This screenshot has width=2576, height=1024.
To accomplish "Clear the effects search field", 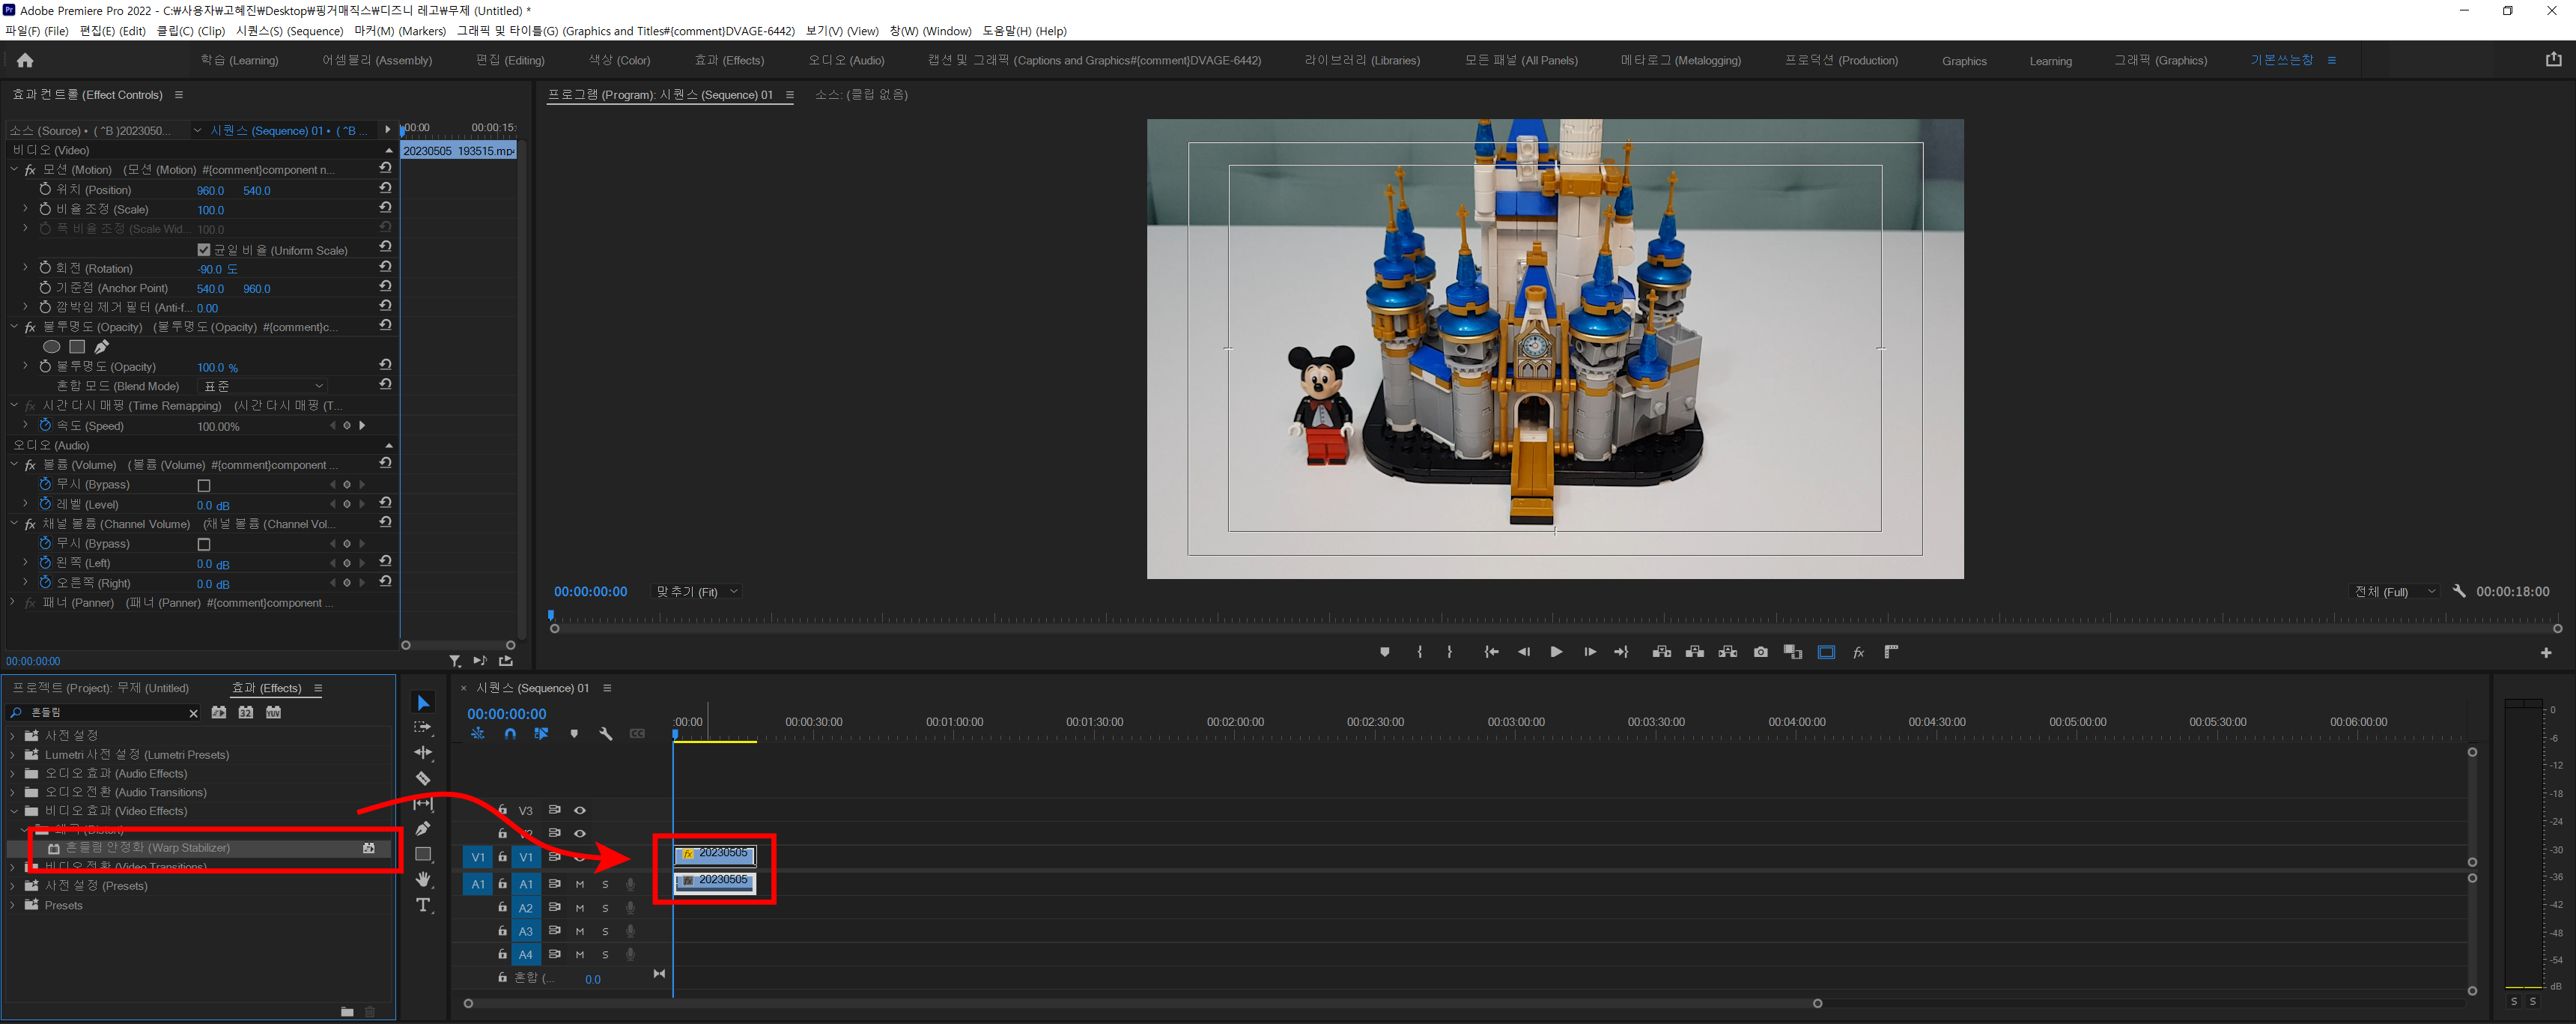I will tap(193, 713).
